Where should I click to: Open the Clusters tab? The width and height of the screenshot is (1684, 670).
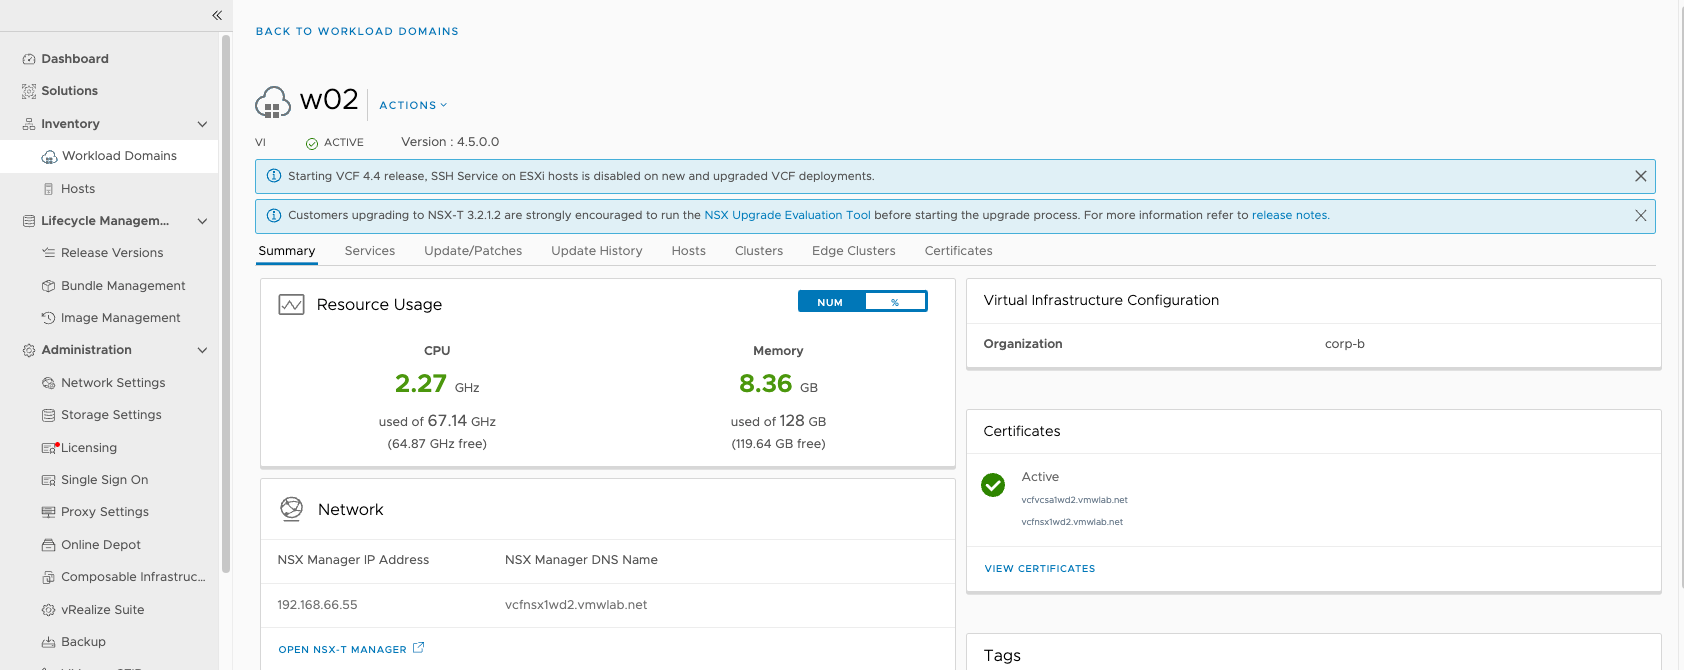(x=759, y=251)
